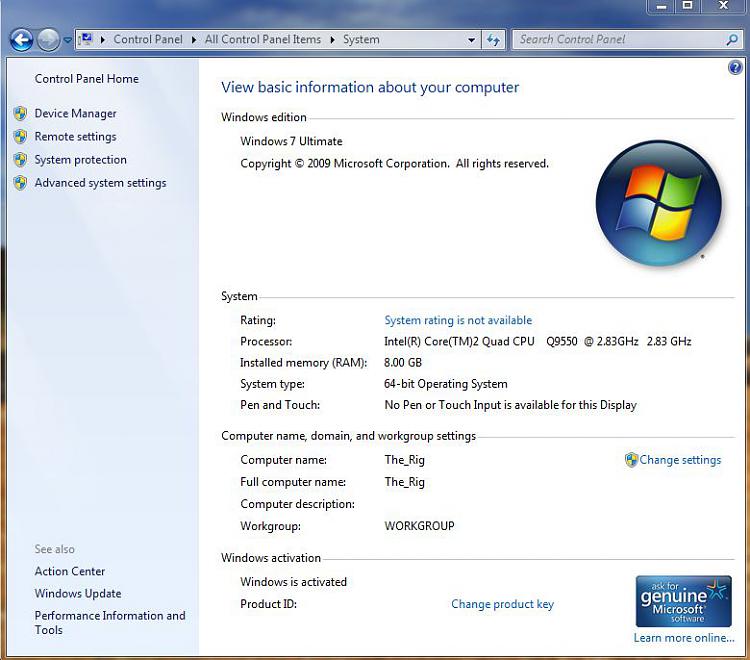Close the System window

(724, 6)
